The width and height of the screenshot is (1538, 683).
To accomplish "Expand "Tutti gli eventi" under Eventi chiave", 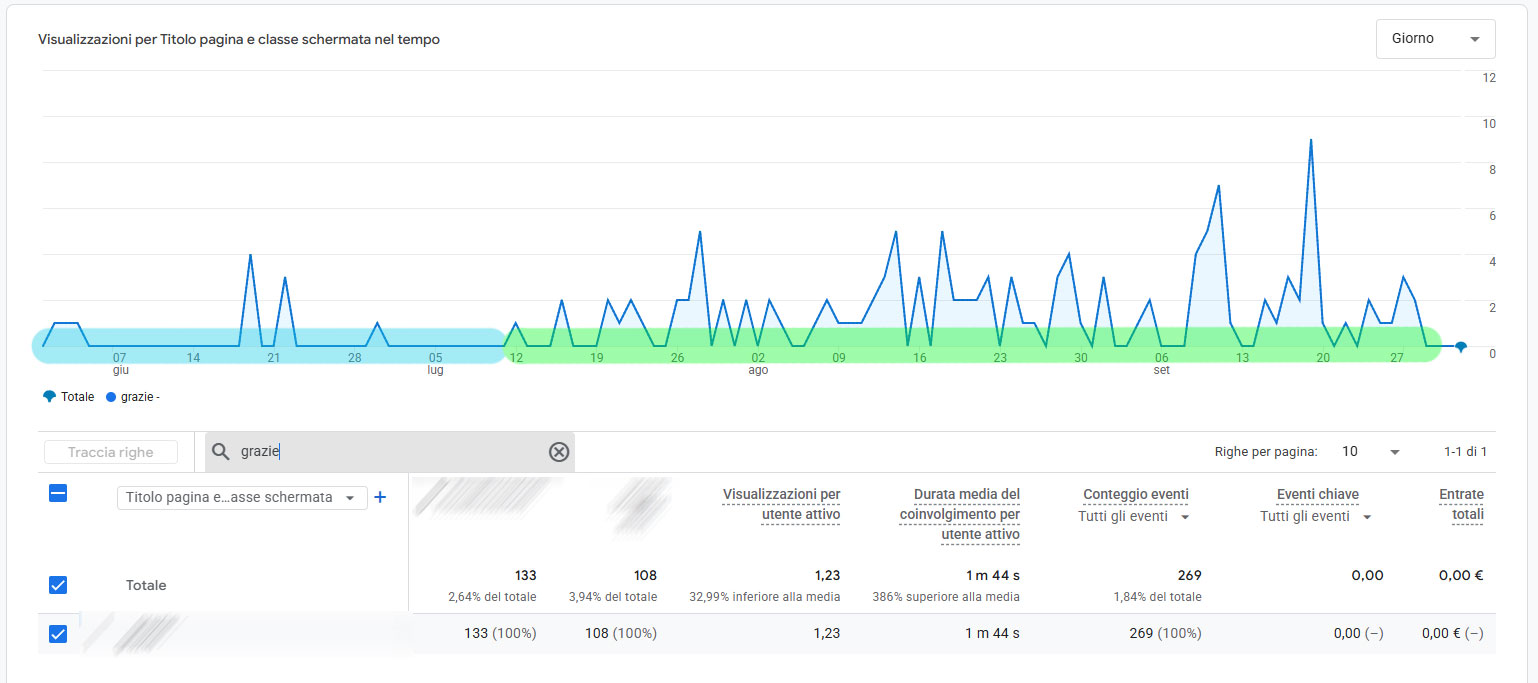I will click(x=1315, y=517).
